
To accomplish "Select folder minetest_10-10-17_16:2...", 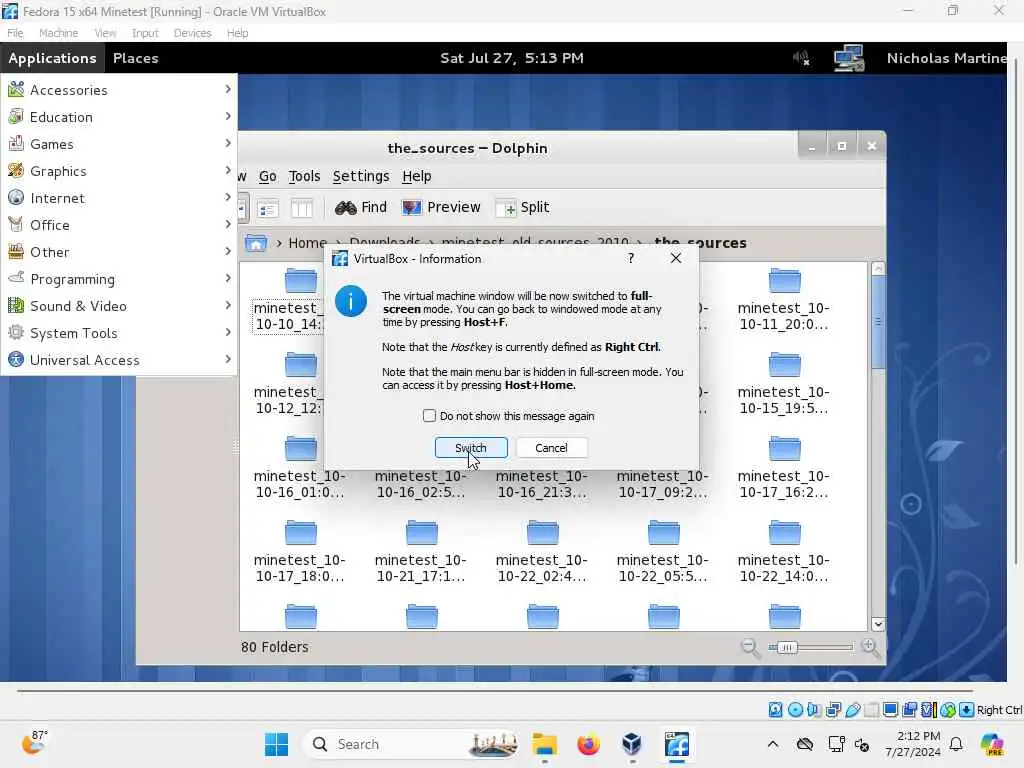I will click(784, 468).
